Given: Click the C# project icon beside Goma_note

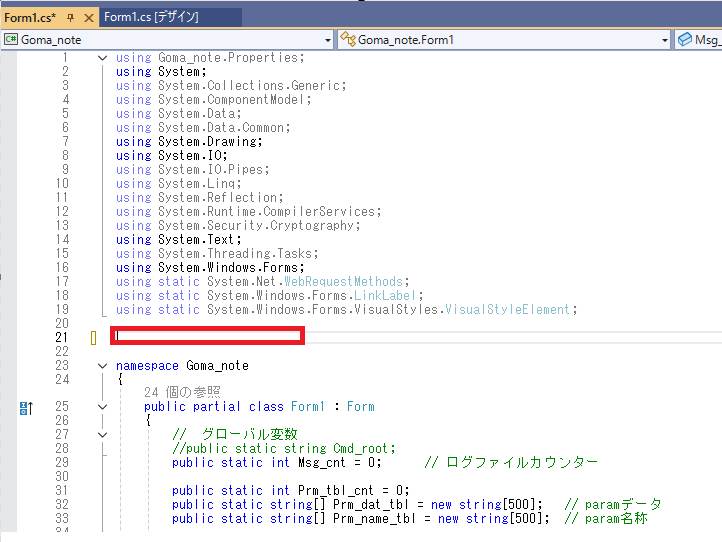Looking at the screenshot, I should 11,40.
